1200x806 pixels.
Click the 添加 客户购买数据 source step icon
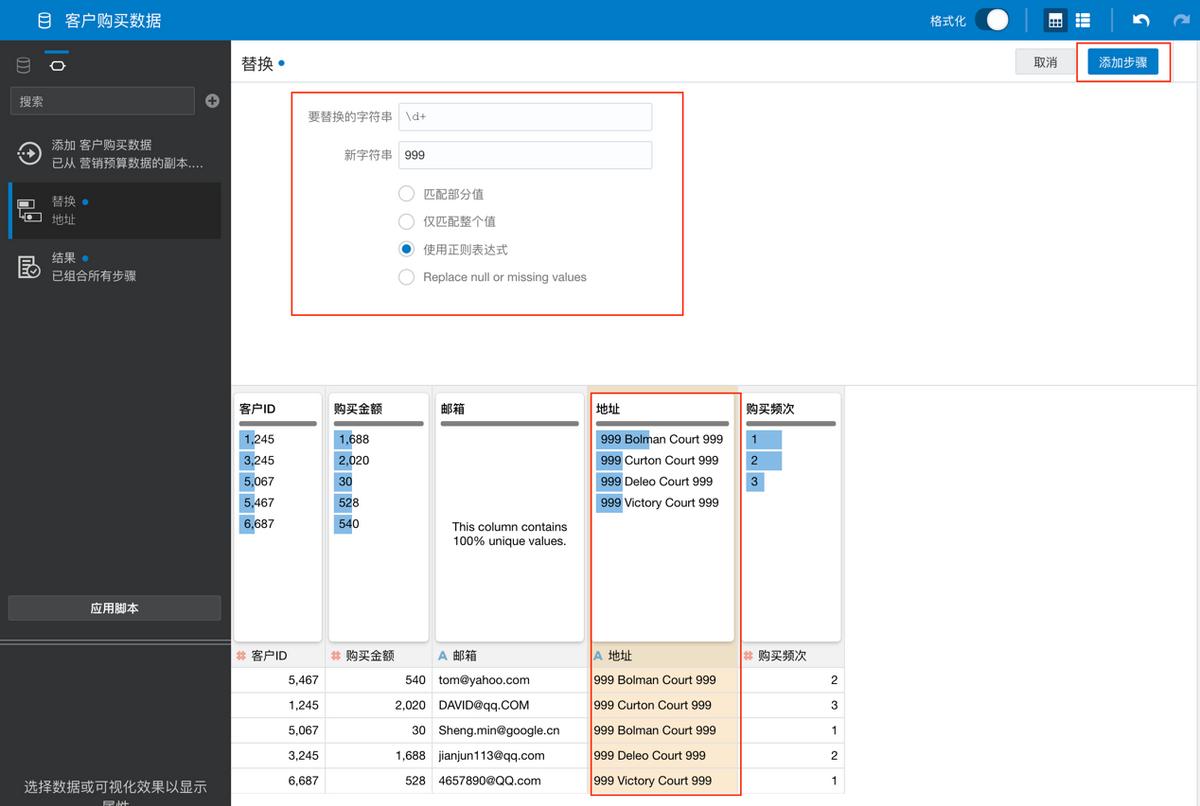pos(28,153)
